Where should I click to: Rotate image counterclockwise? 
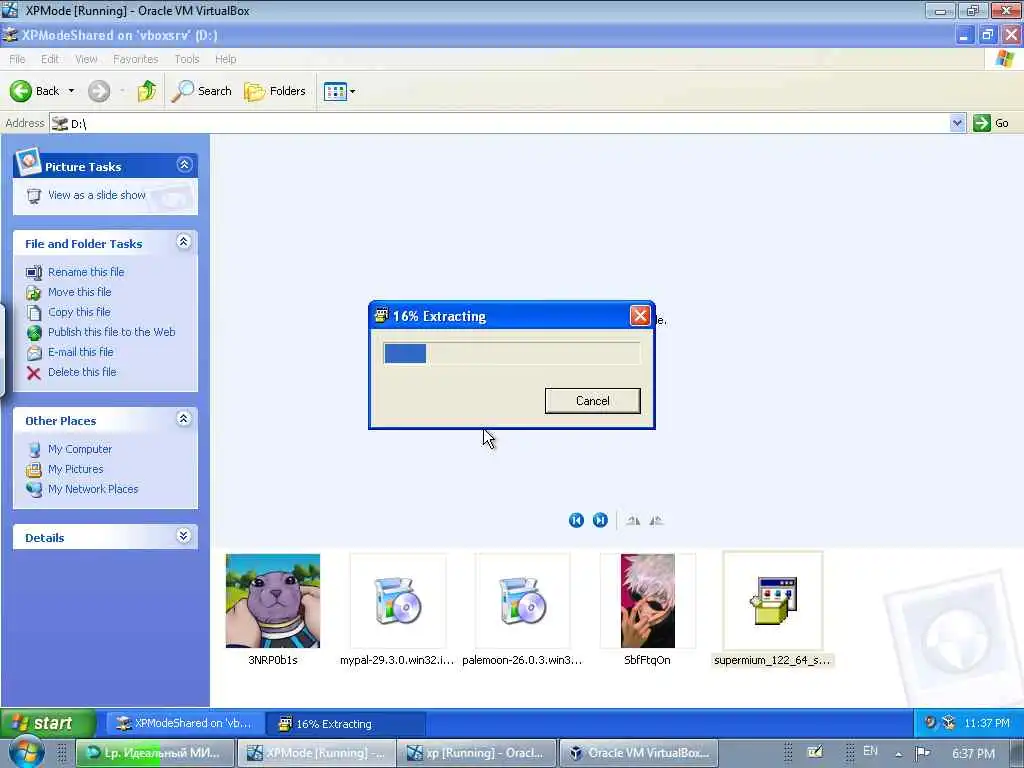tap(656, 520)
